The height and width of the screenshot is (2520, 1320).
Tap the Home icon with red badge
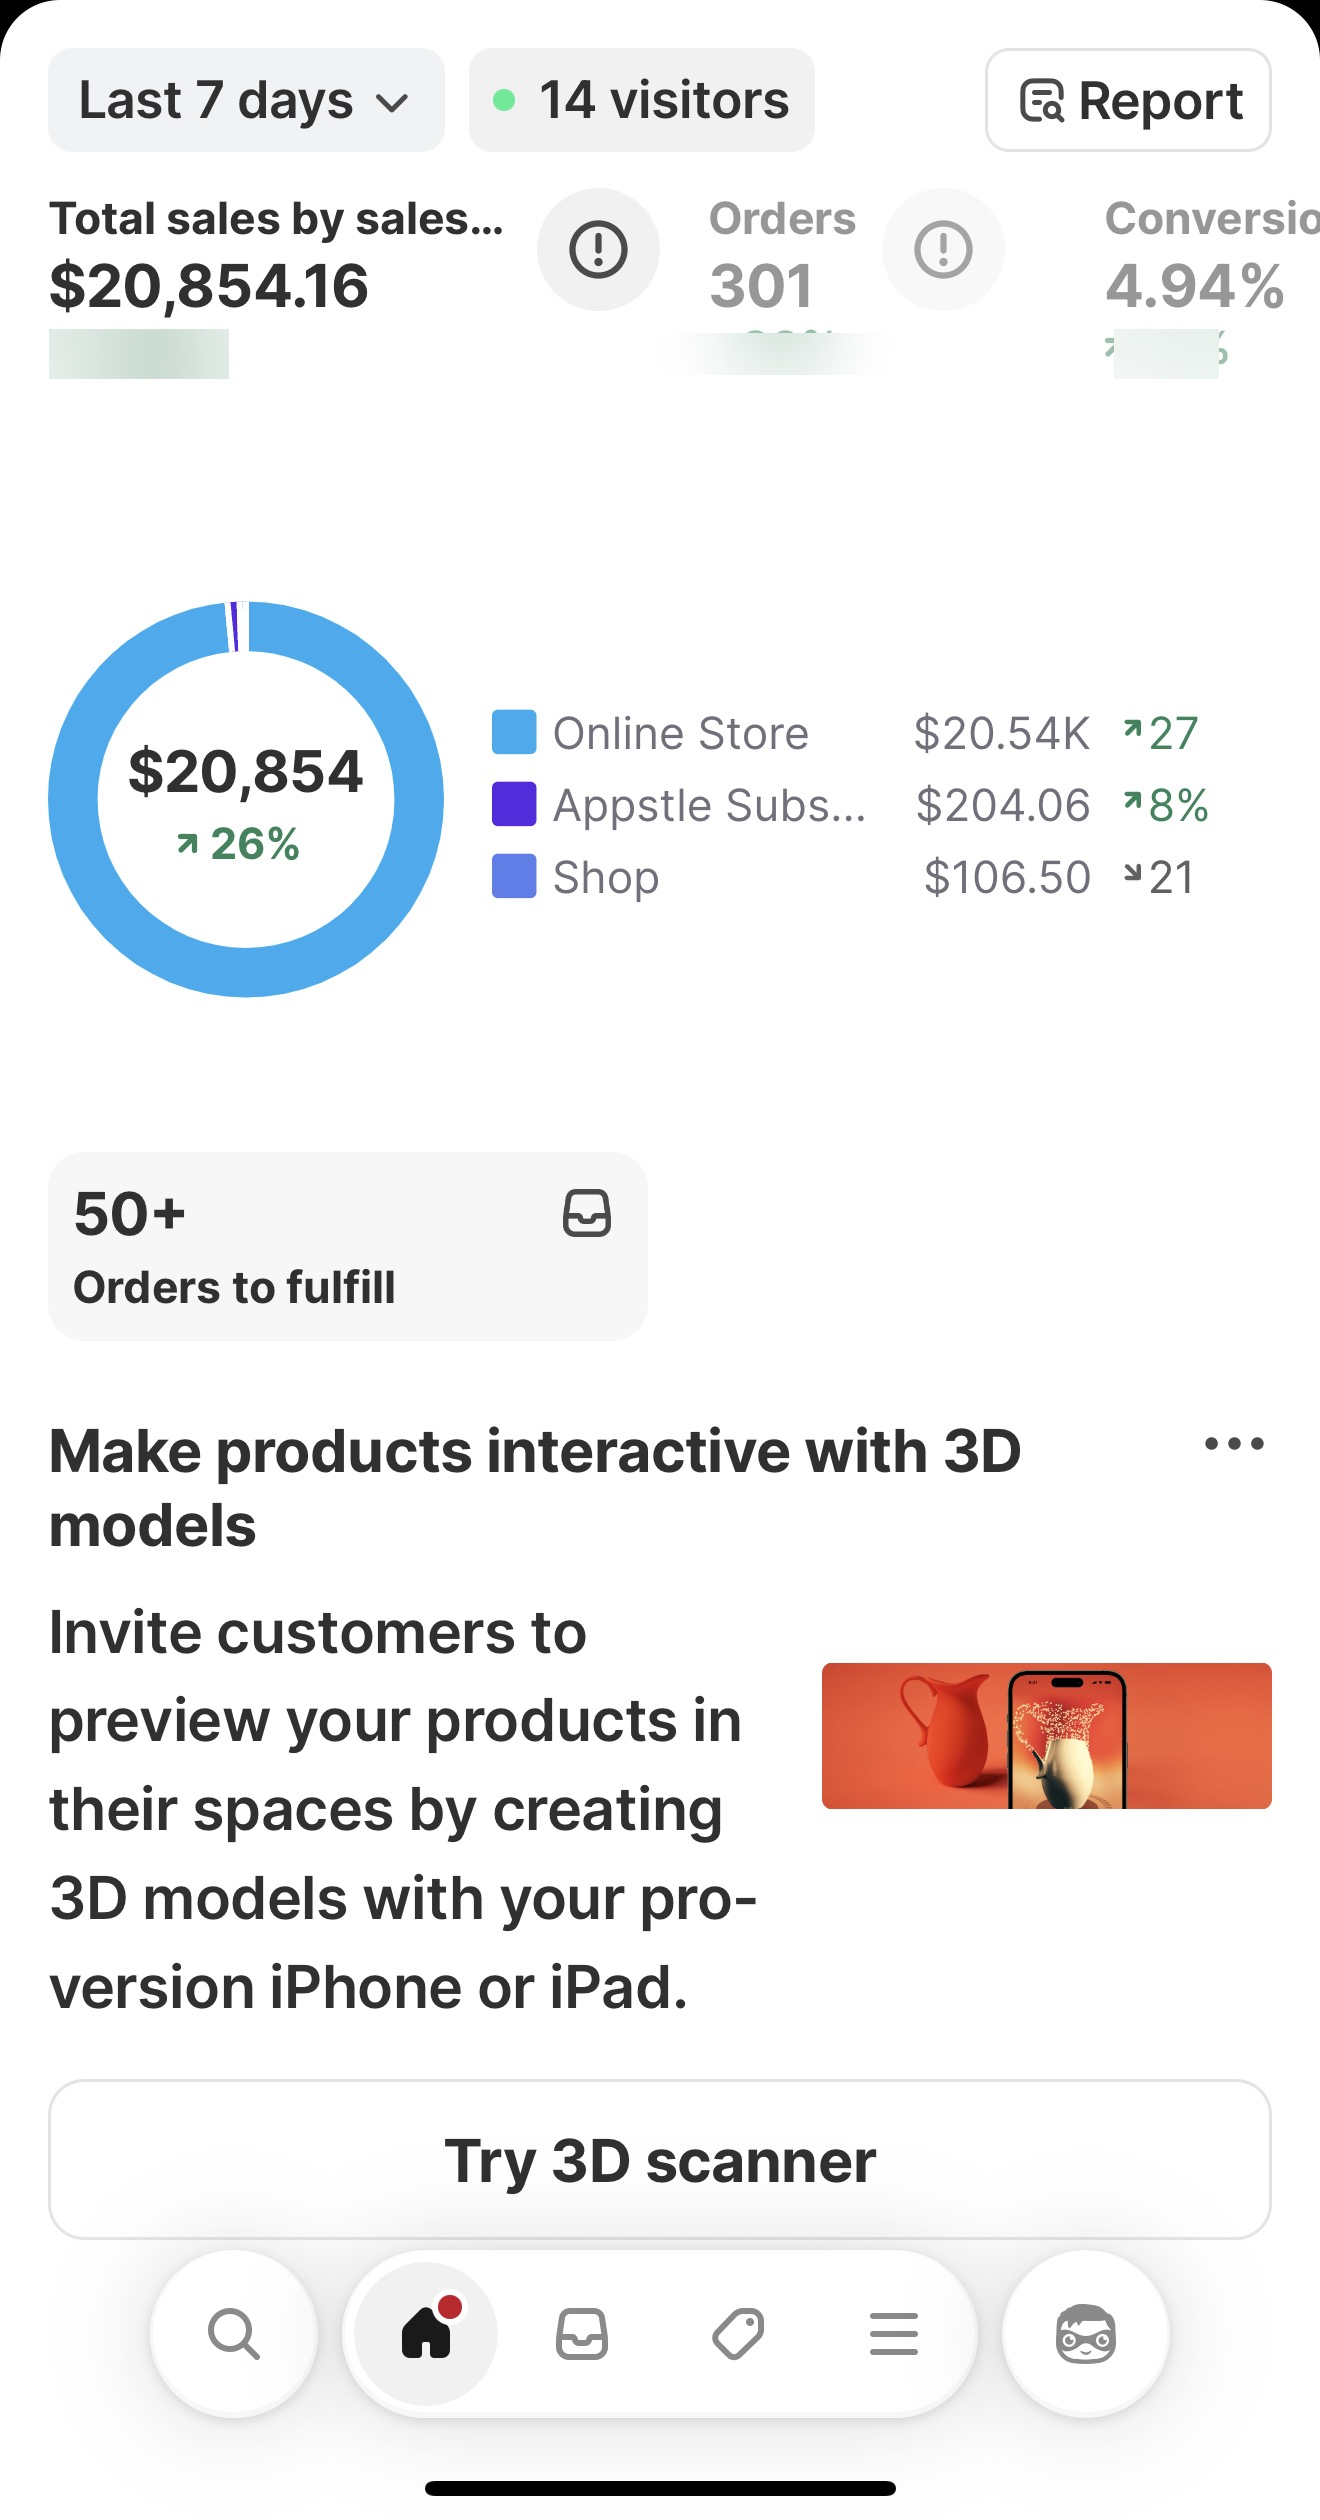tap(427, 2334)
